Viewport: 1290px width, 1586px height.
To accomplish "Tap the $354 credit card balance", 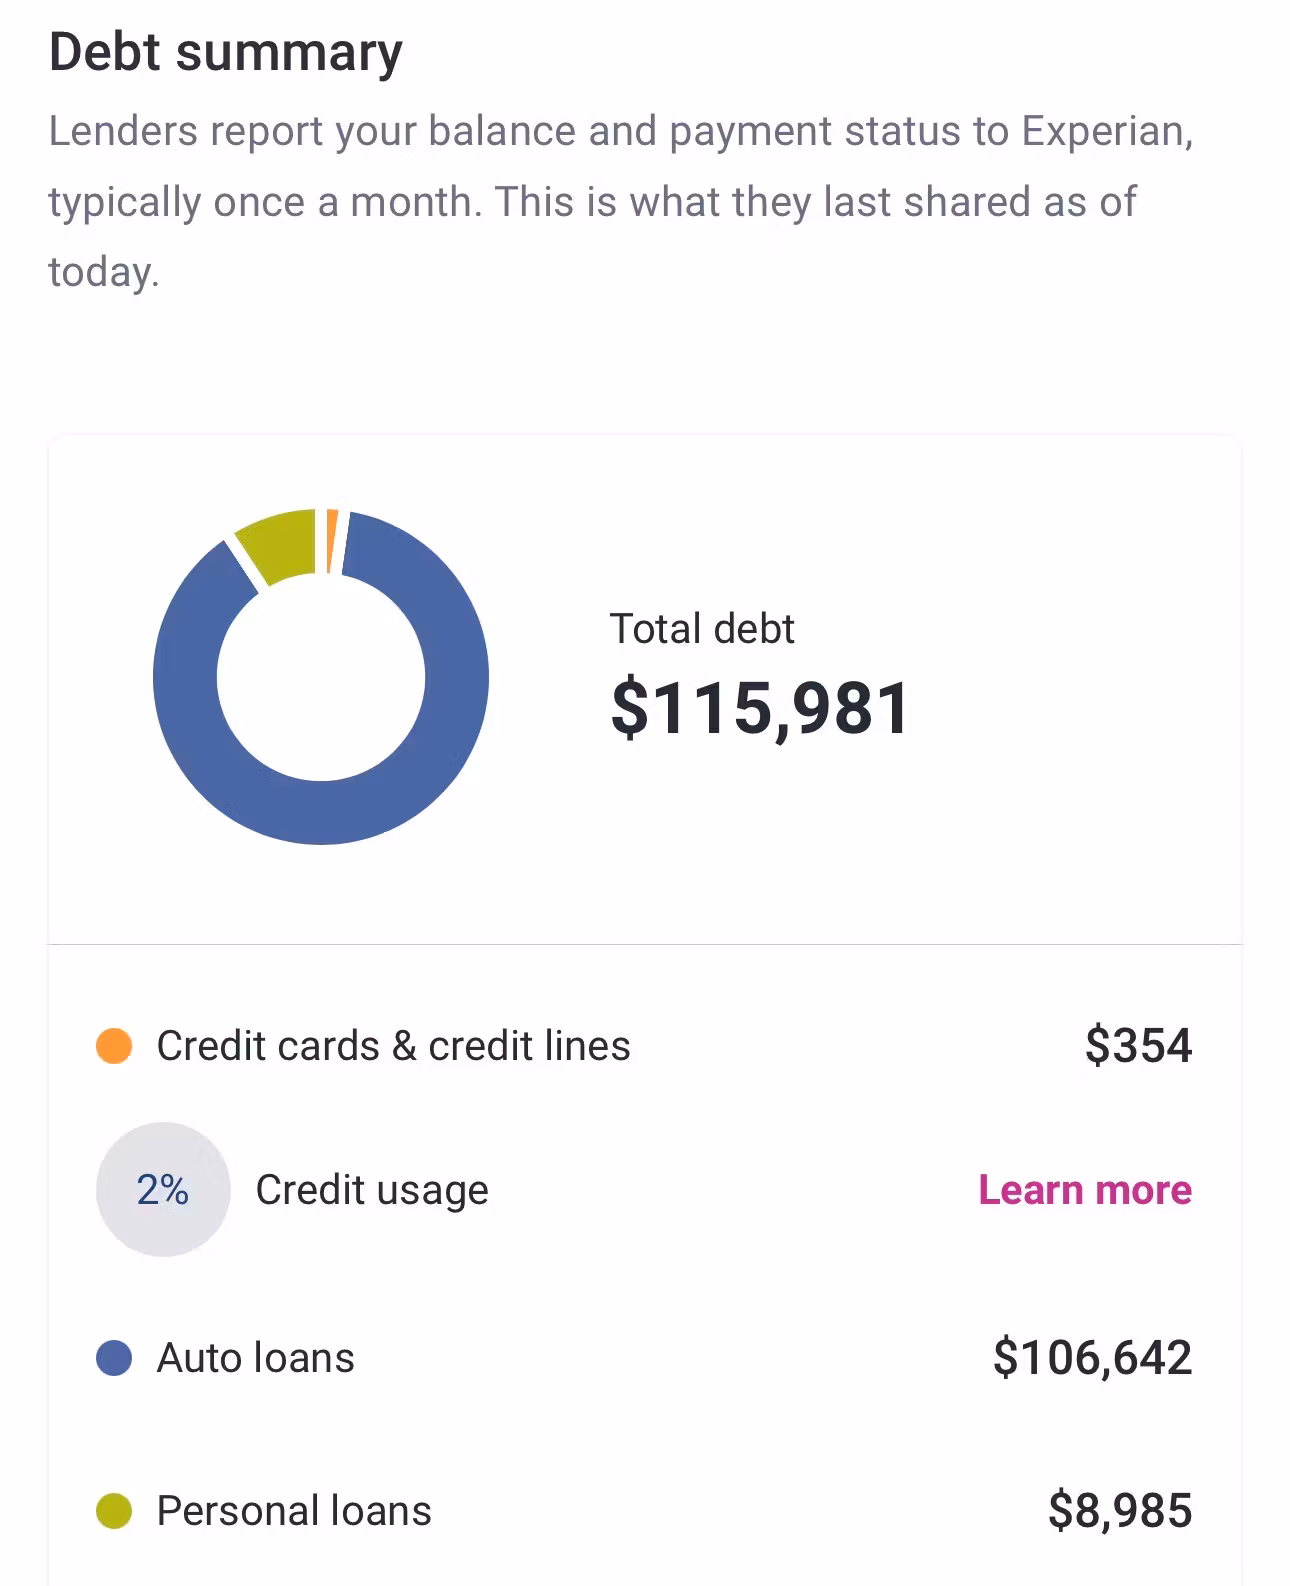I will [x=1138, y=1046].
